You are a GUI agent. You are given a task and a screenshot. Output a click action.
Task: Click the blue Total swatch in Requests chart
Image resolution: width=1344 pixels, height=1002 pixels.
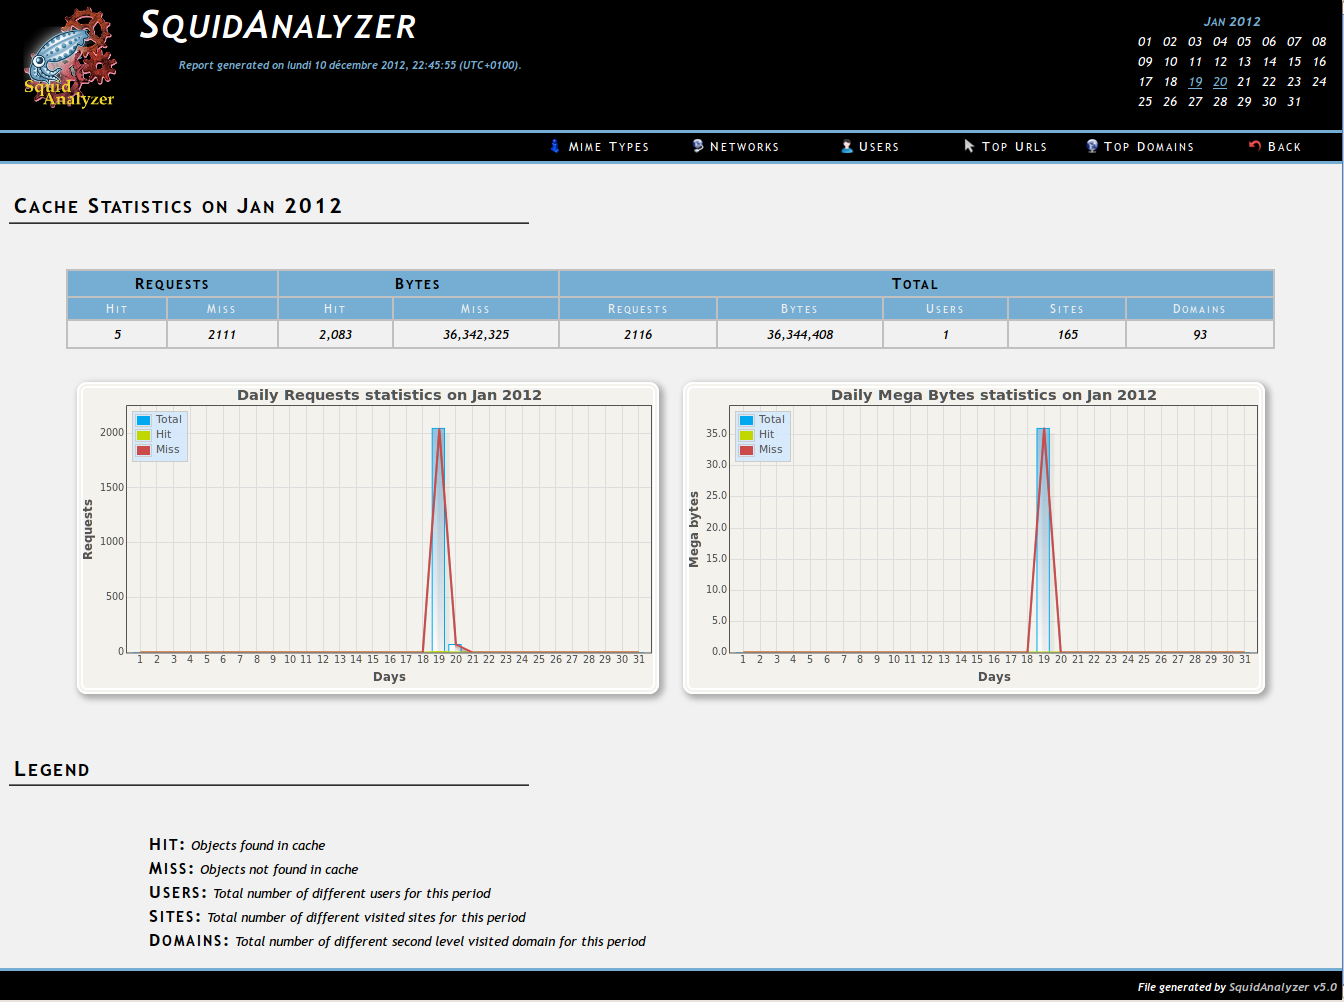(143, 420)
